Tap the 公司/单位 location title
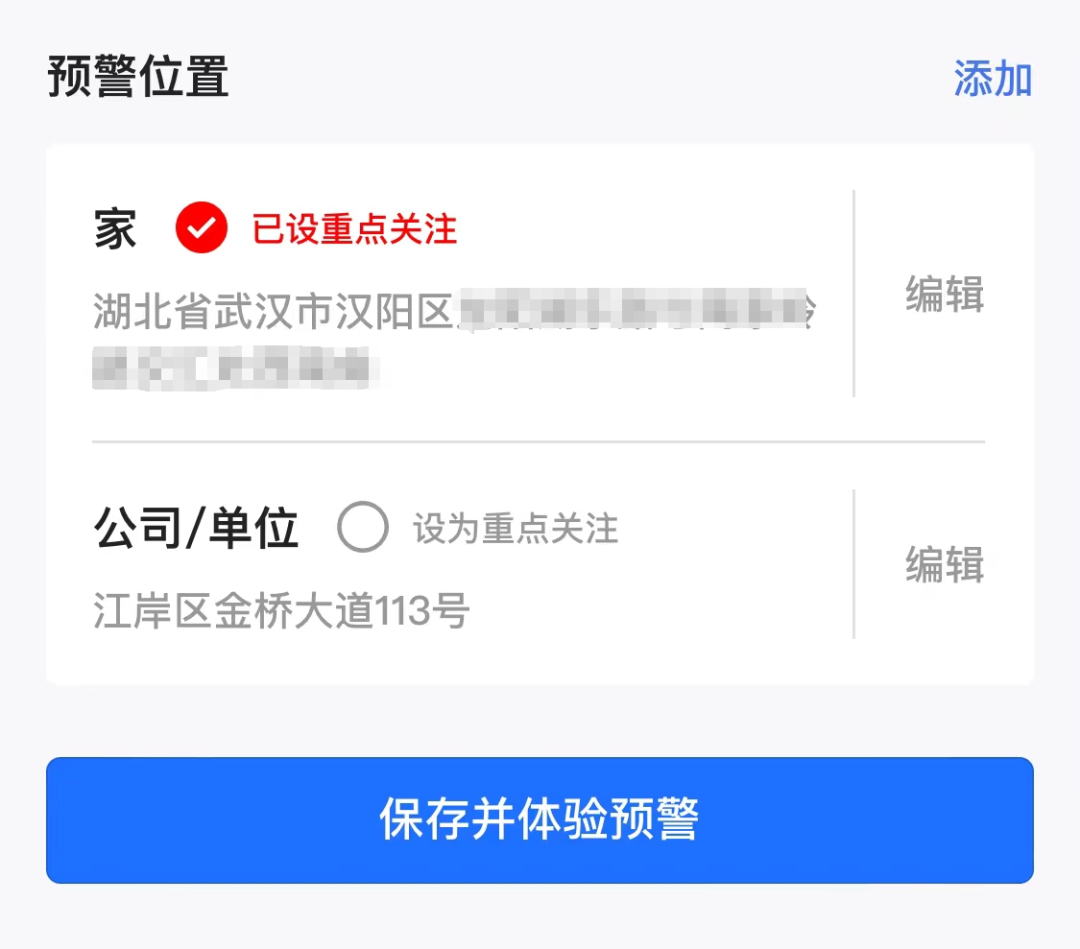The height and width of the screenshot is (949, 1080). click(196, 528)
